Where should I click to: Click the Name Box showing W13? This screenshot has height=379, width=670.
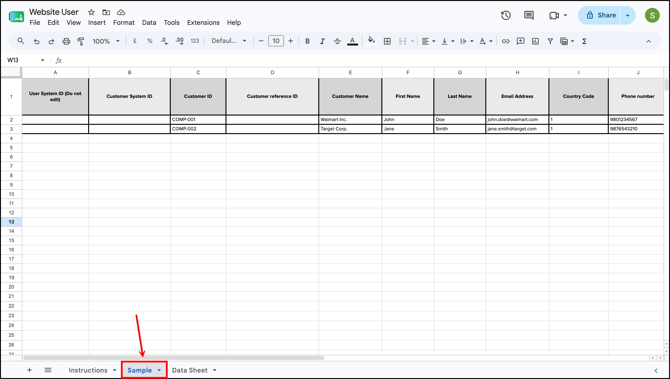pos(26,60)
